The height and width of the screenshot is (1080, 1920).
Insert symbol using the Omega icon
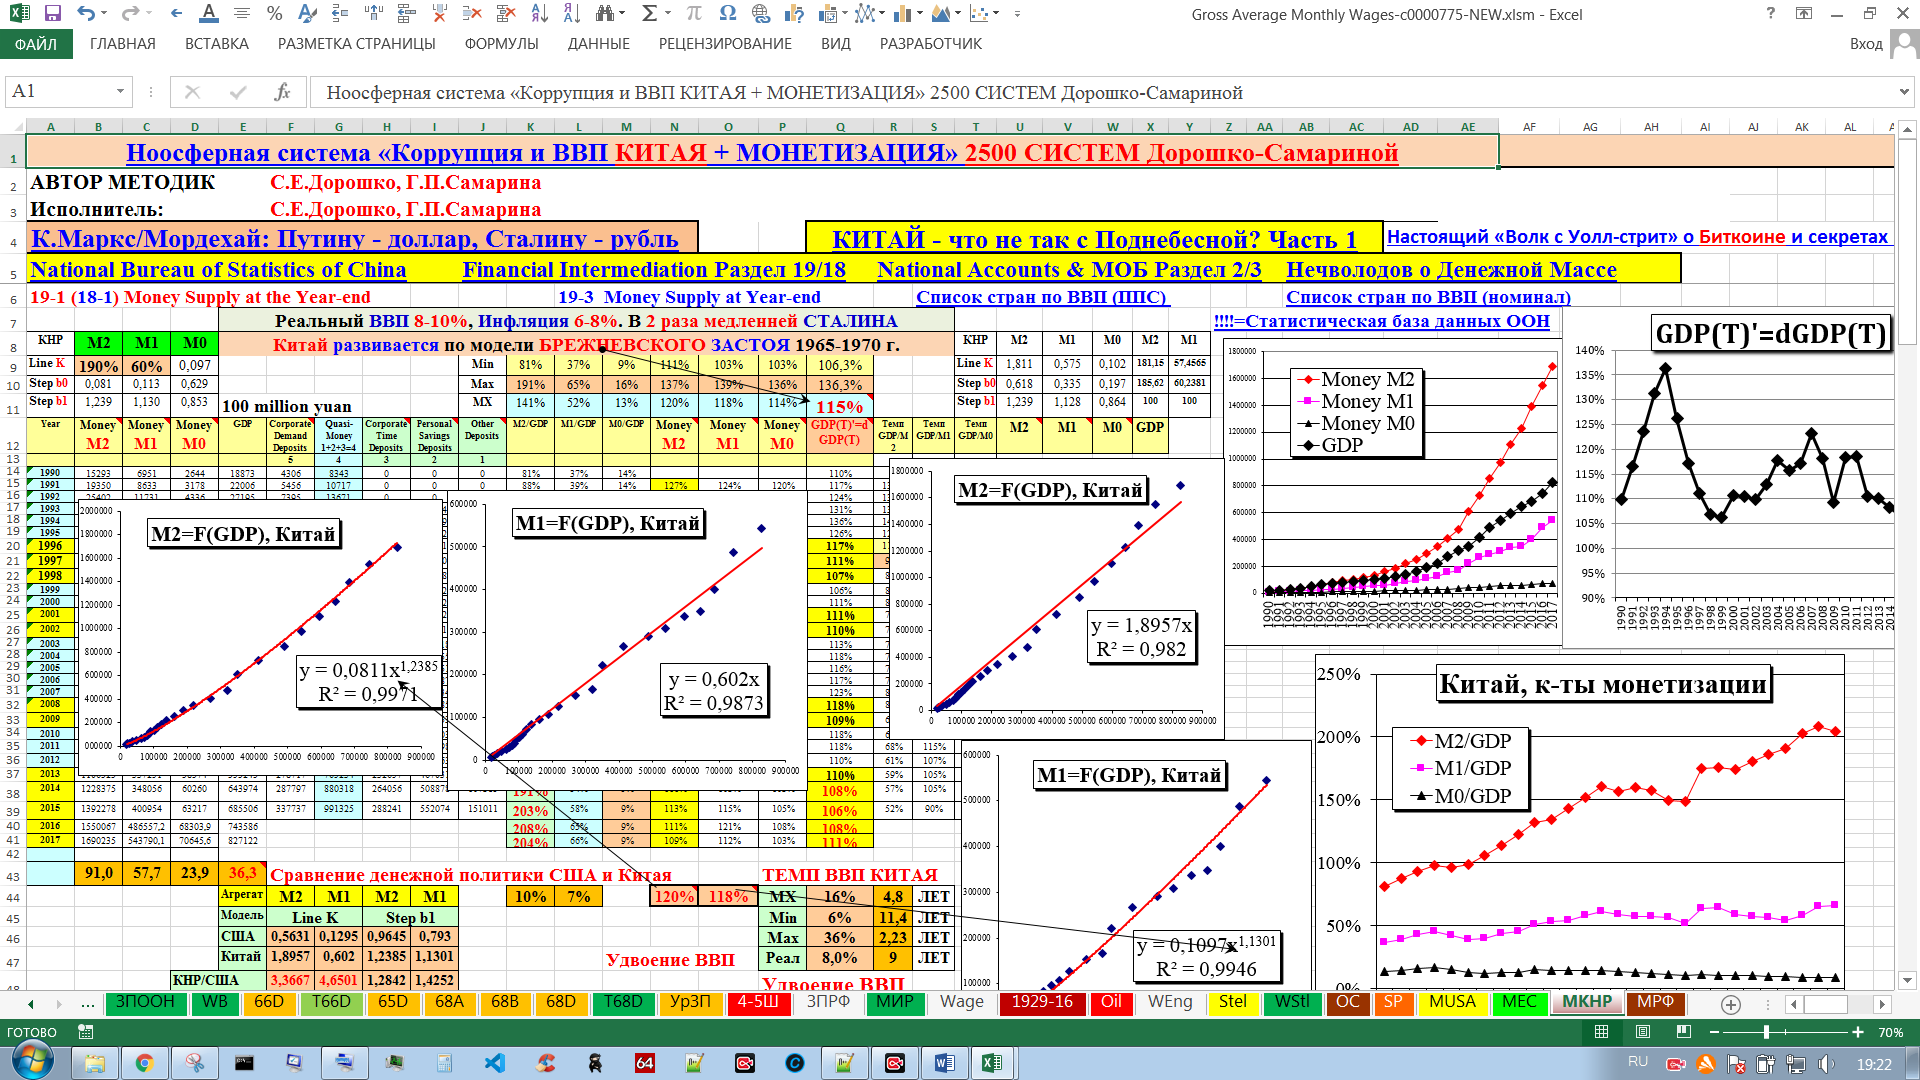[x=727, y=14]
